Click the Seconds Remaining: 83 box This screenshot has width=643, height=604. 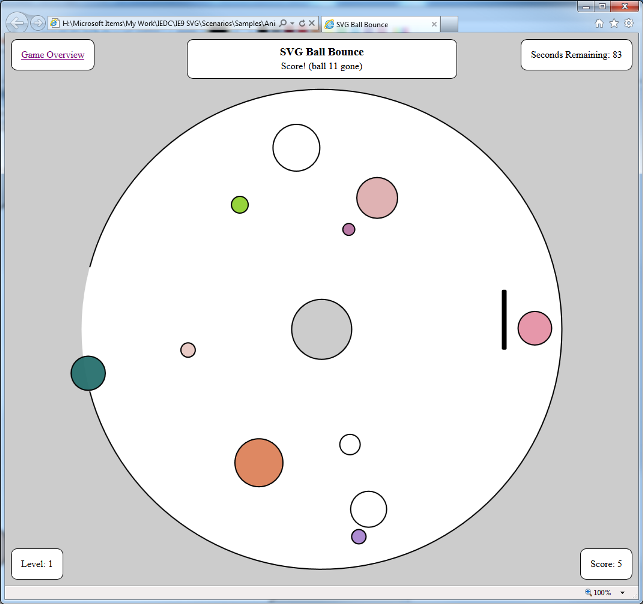pos(576,55)
